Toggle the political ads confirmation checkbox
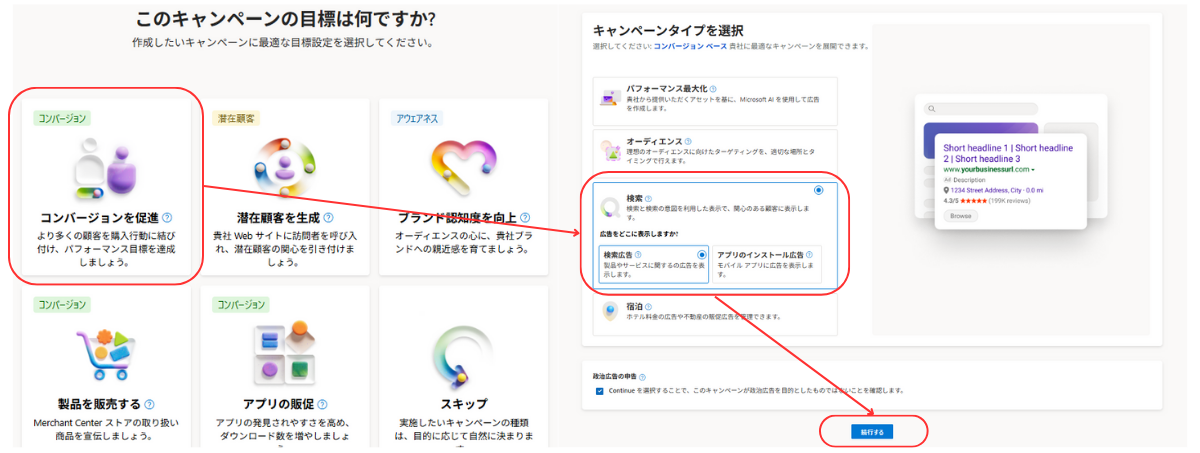The height and width of the screenshot is (453, 1200). click(599, 390)
